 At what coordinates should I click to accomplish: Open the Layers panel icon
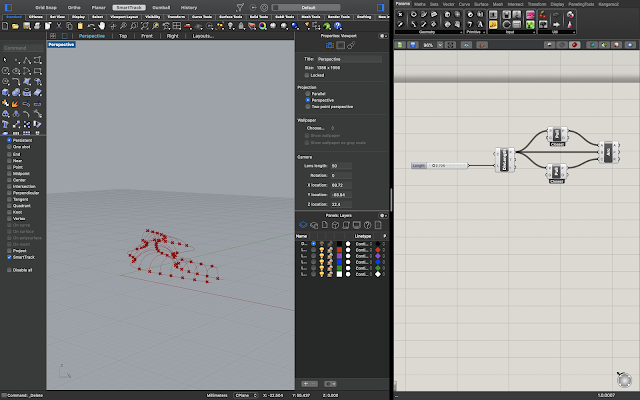(x=303, y=225)
